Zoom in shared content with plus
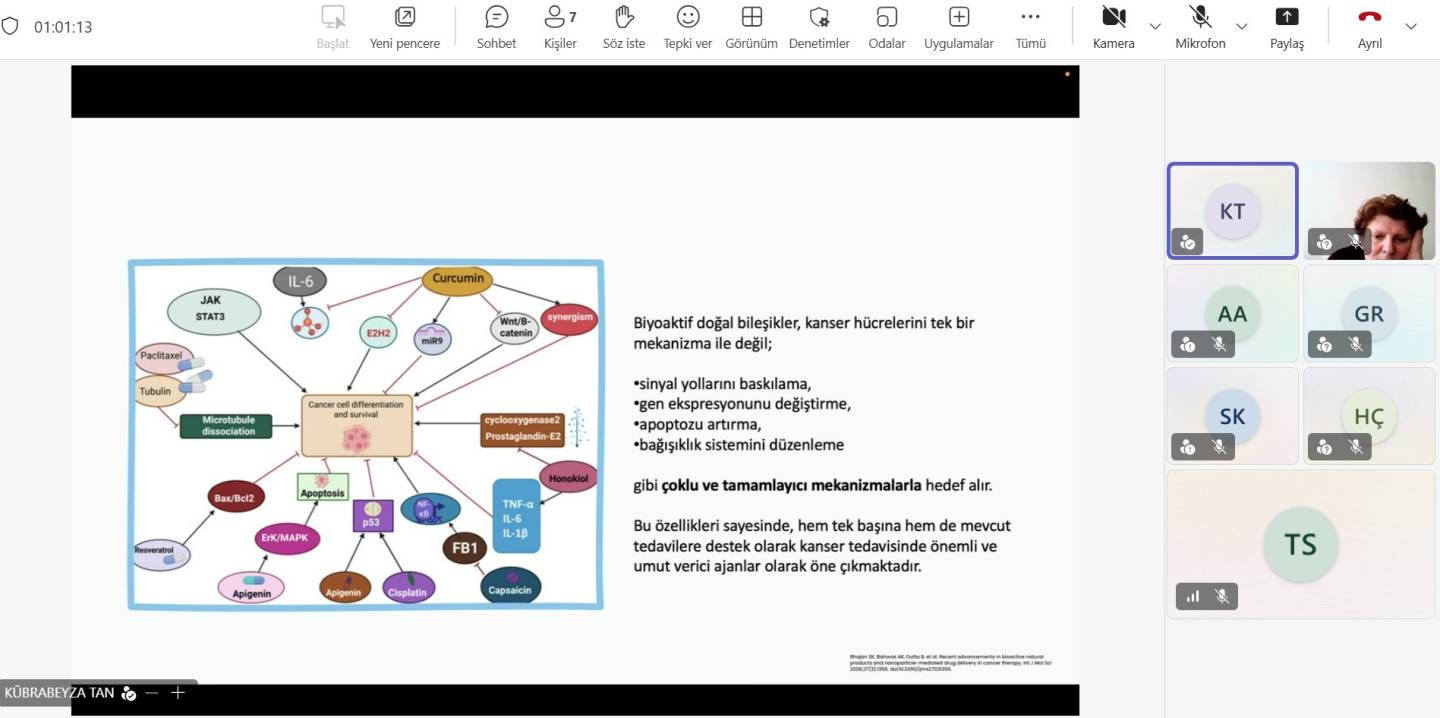Screen dimensions: 1440x718 point(177,692)
